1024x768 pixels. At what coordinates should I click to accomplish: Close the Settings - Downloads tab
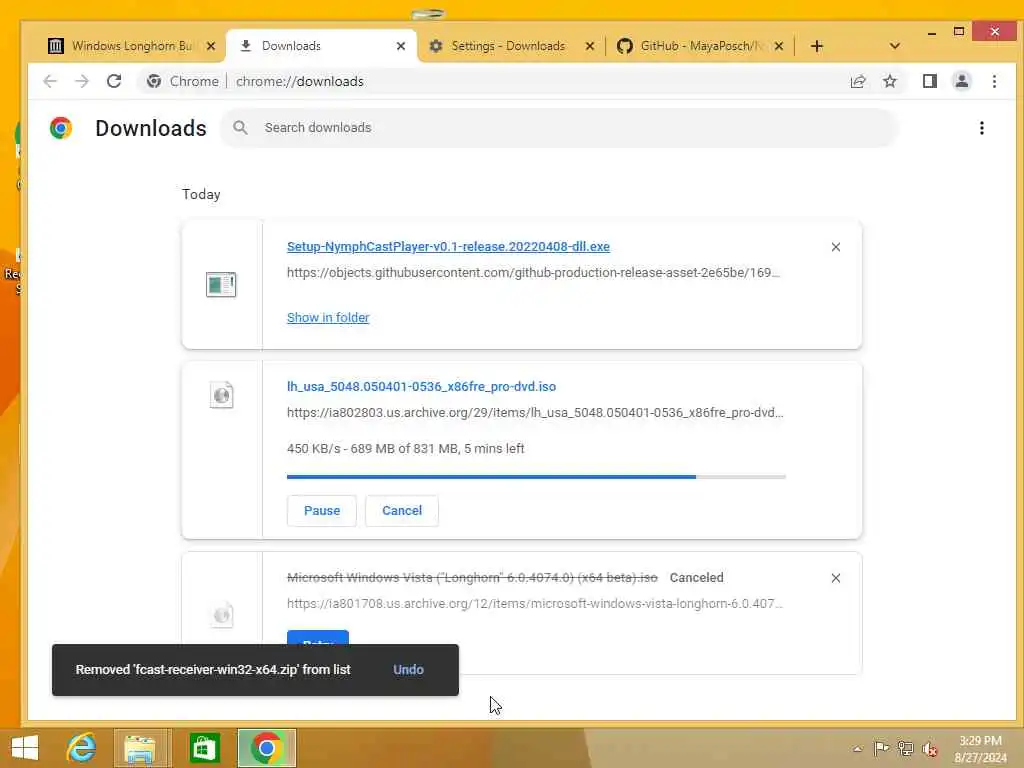pos(589,46)
